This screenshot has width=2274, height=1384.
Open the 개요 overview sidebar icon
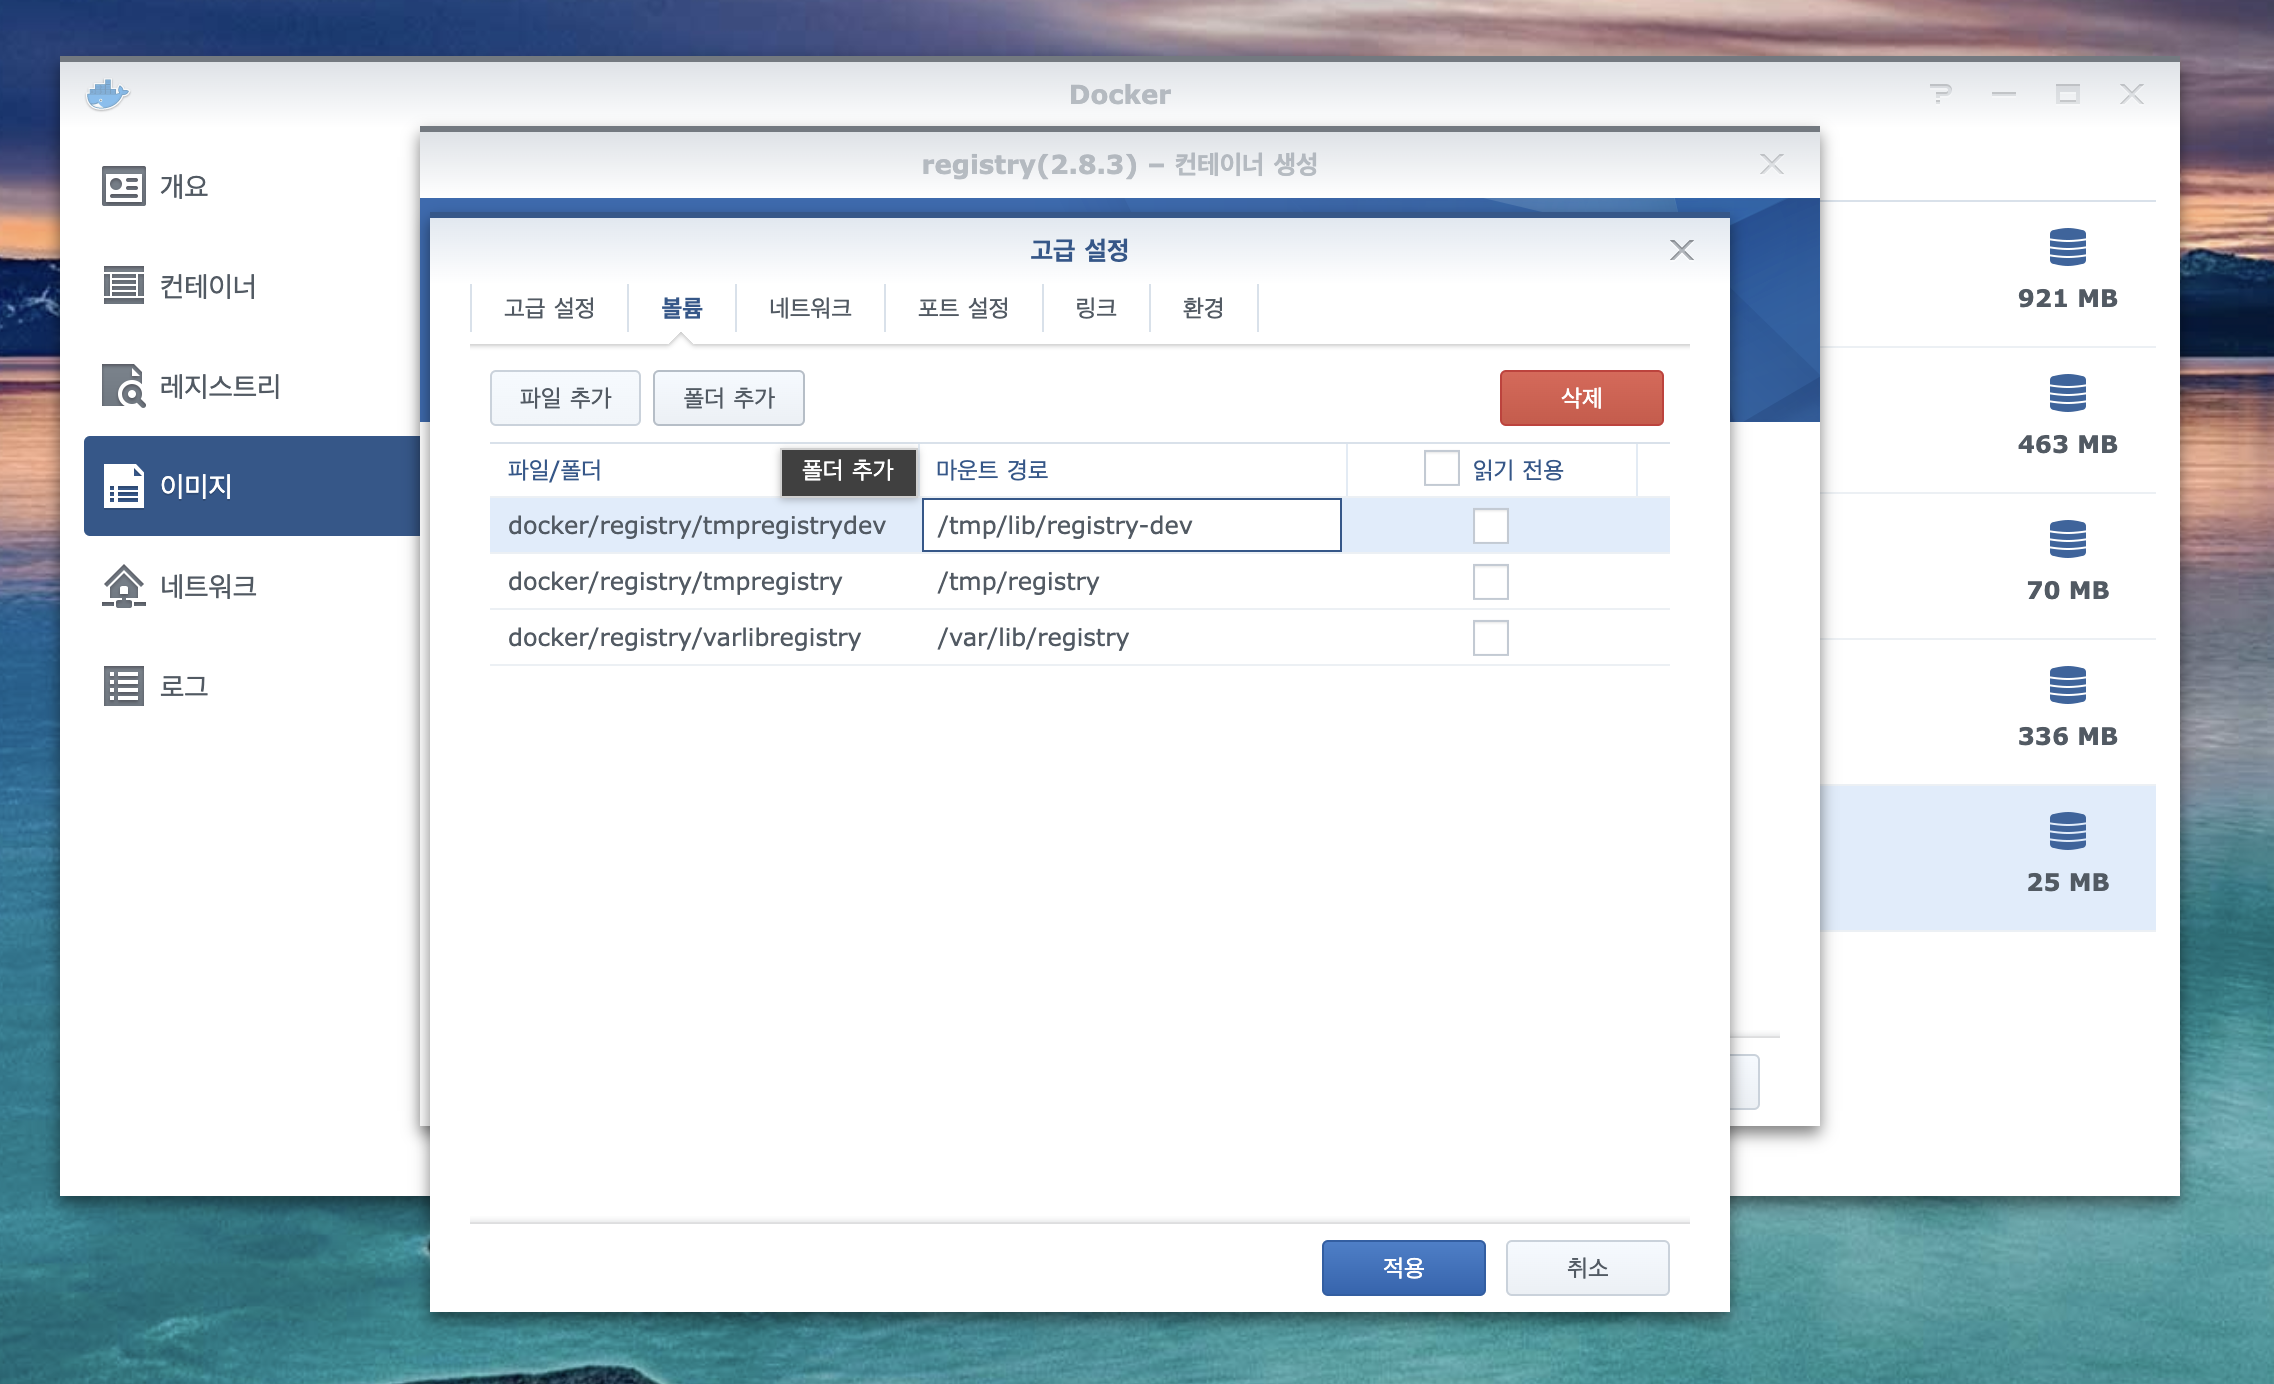(x=124, y=186)
